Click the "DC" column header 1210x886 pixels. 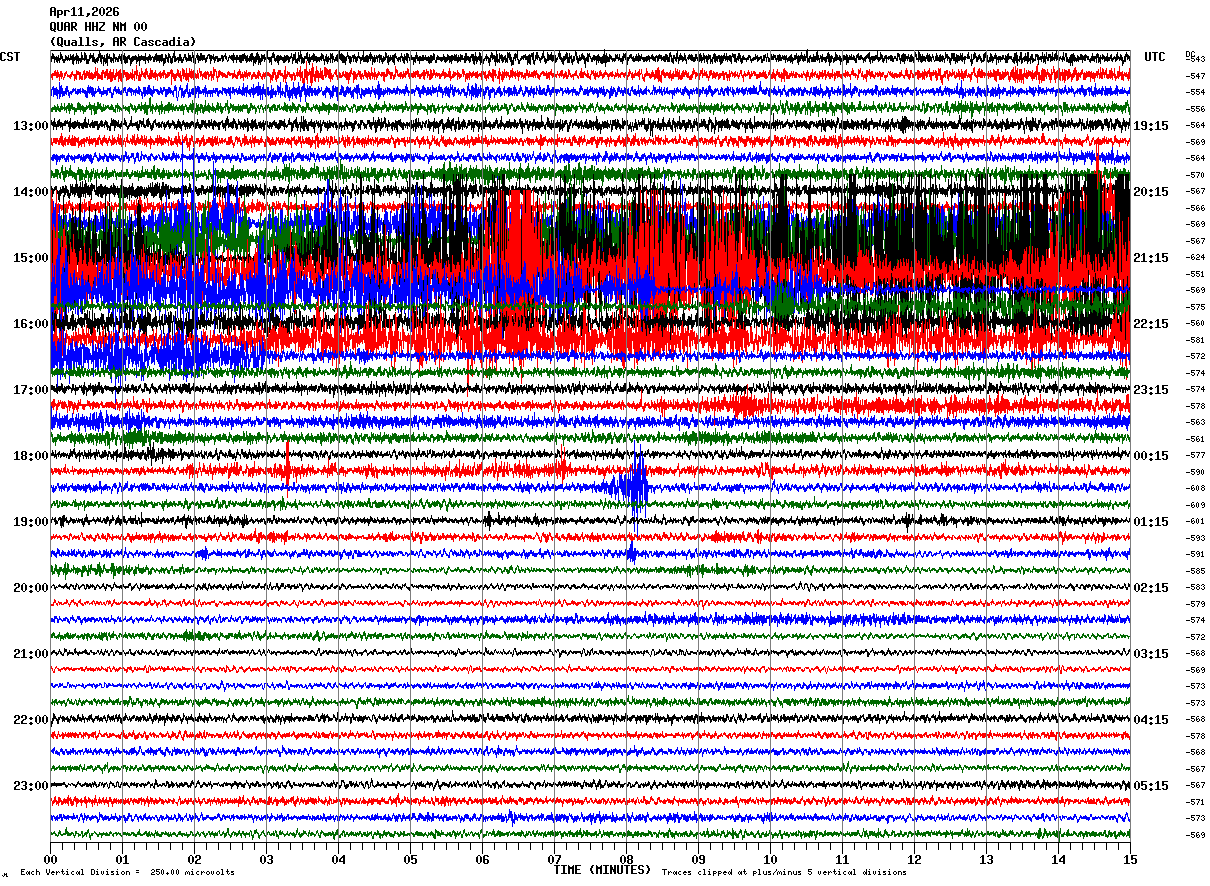(1190, 54)
